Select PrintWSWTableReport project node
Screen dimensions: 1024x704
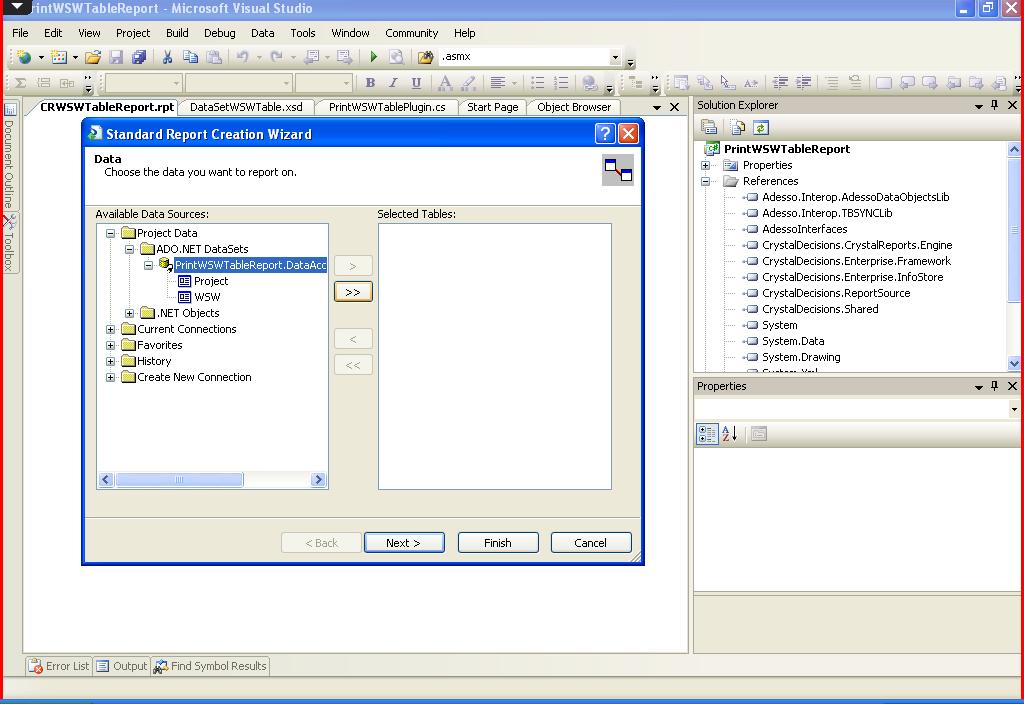pyautogui.click(x=786, y=149)
